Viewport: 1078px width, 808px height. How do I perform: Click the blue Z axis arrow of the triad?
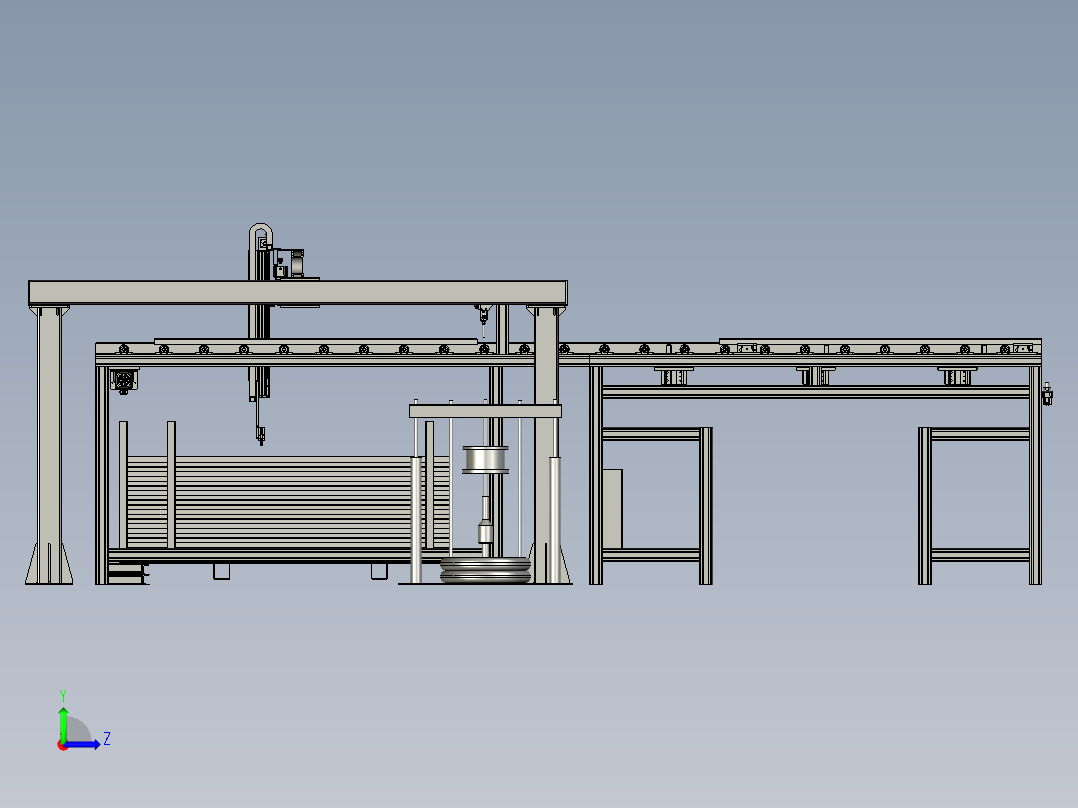tap(82, 744)
